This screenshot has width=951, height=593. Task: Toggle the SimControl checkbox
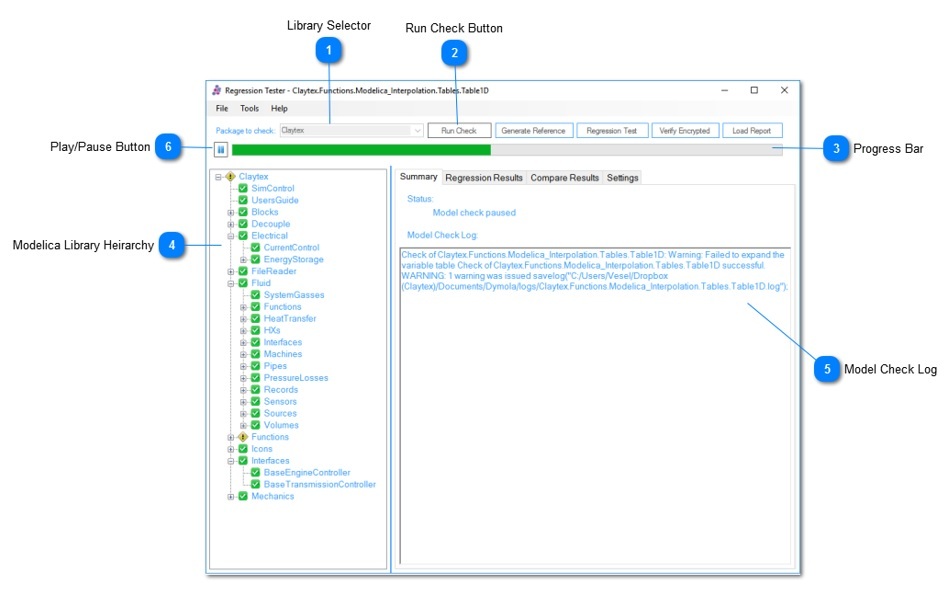pos(243,188)
